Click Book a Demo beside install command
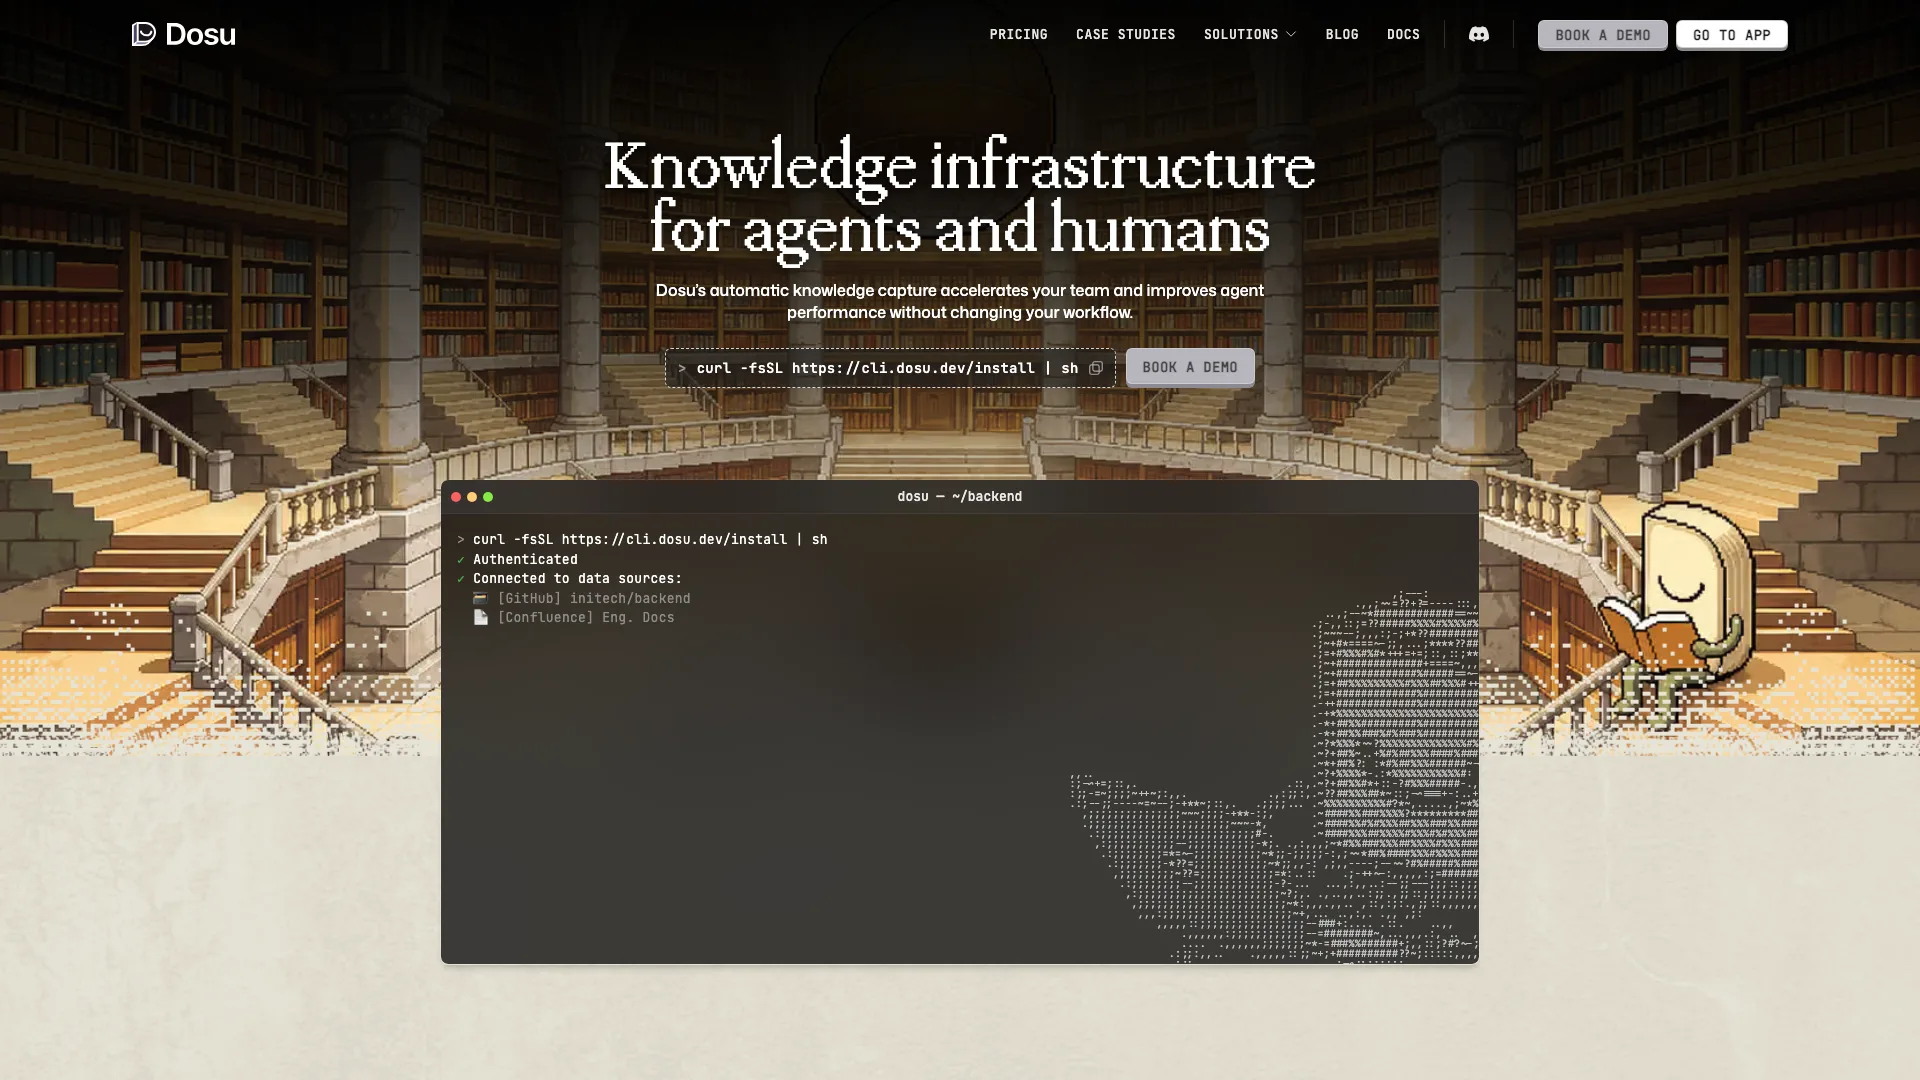This screenshot has width=1920, height=1080. click(x=1190, y=367)
